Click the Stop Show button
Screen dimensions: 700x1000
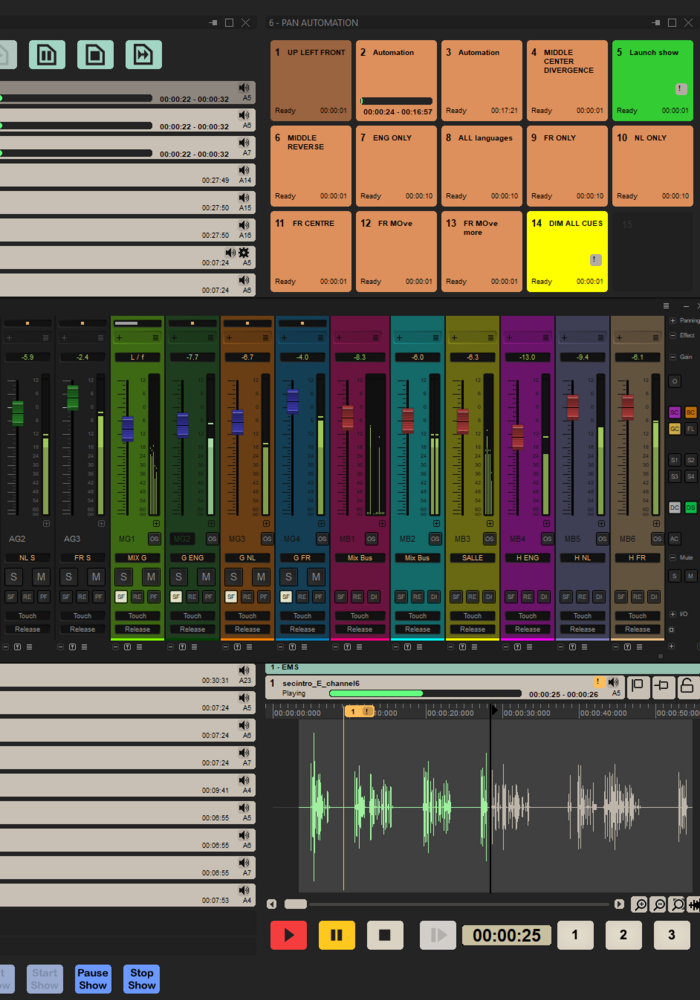tap(142, 979)
